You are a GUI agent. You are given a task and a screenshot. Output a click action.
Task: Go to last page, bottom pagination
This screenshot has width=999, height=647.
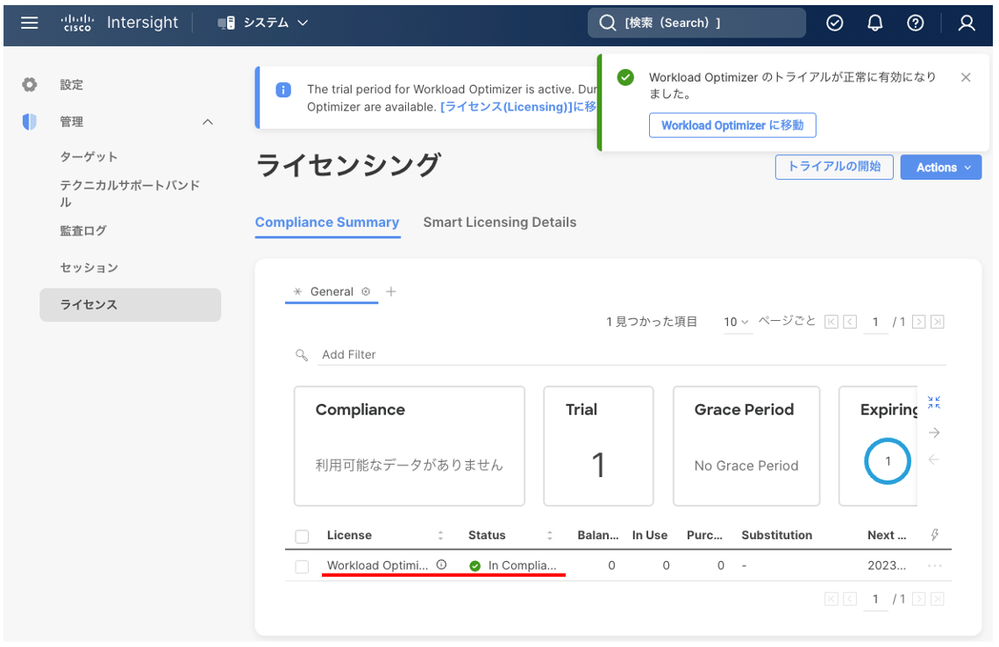coord(937,599)
